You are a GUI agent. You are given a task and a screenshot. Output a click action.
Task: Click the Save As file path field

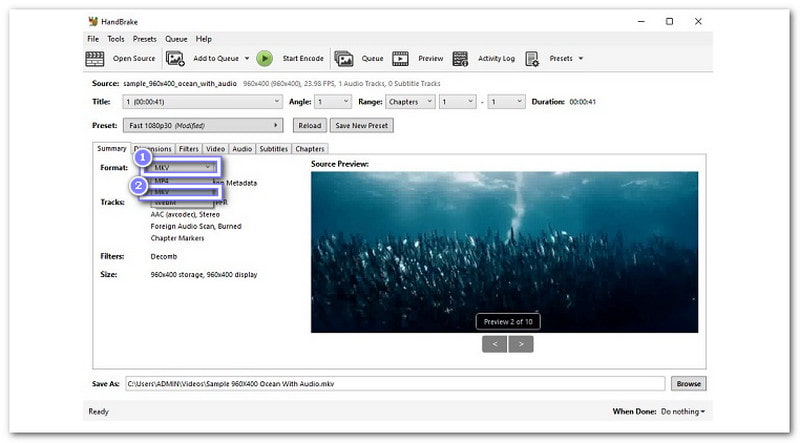395,383
